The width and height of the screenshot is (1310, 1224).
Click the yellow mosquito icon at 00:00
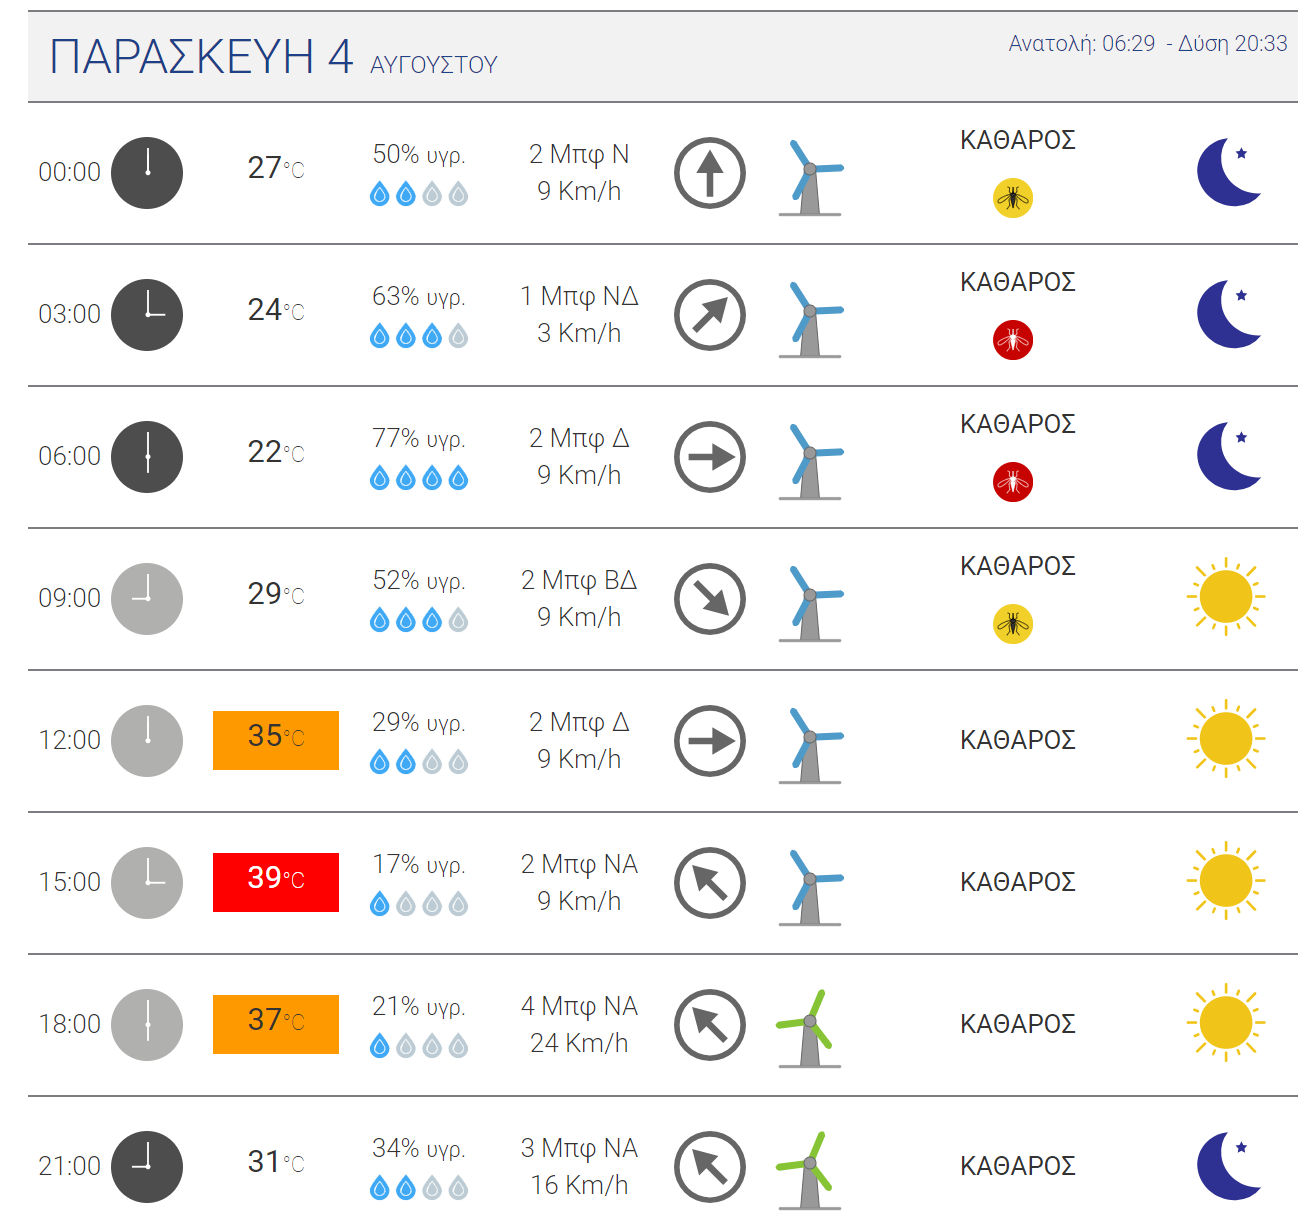click(1013, 198)
